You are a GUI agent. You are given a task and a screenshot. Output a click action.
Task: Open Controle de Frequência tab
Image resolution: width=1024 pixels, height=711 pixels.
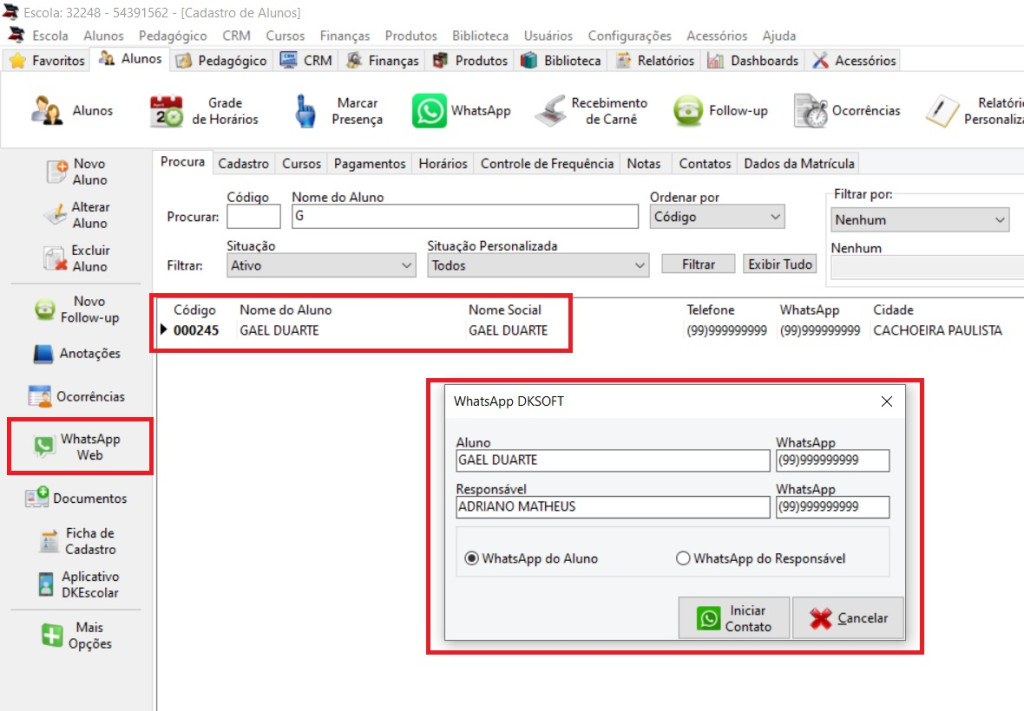point(547,164)
